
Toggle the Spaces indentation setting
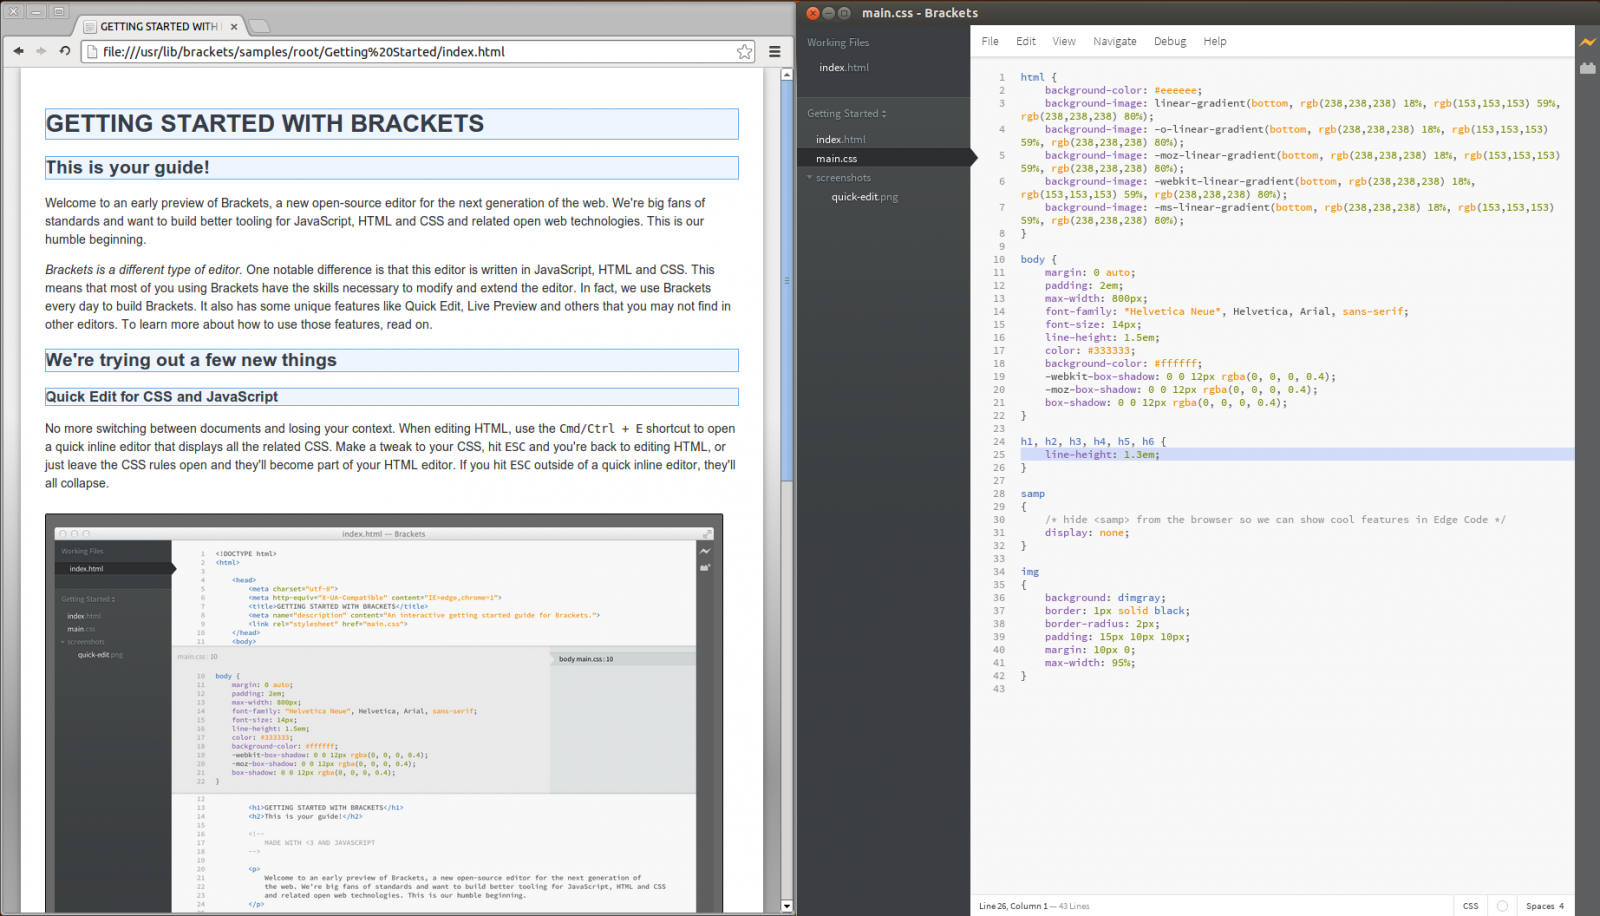pyautogui.click(x=1540, y=906)
